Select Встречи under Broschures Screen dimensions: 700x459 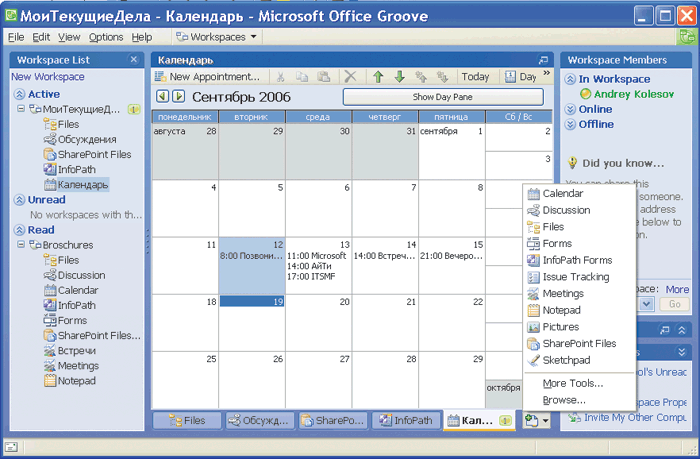[70, 351]
